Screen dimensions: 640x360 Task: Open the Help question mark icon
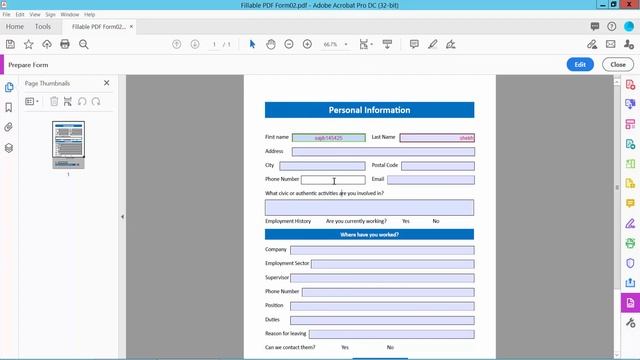tap(611, 27)
